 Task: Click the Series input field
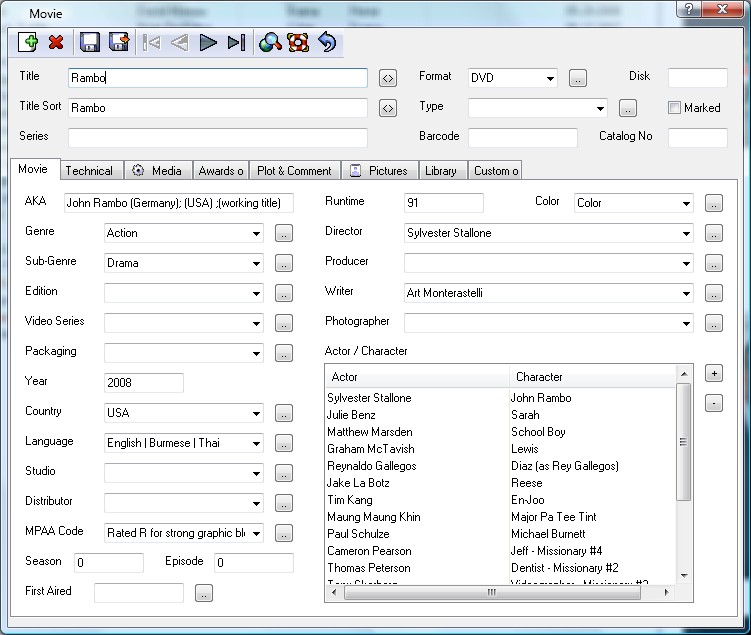click(x=218, y=138)
